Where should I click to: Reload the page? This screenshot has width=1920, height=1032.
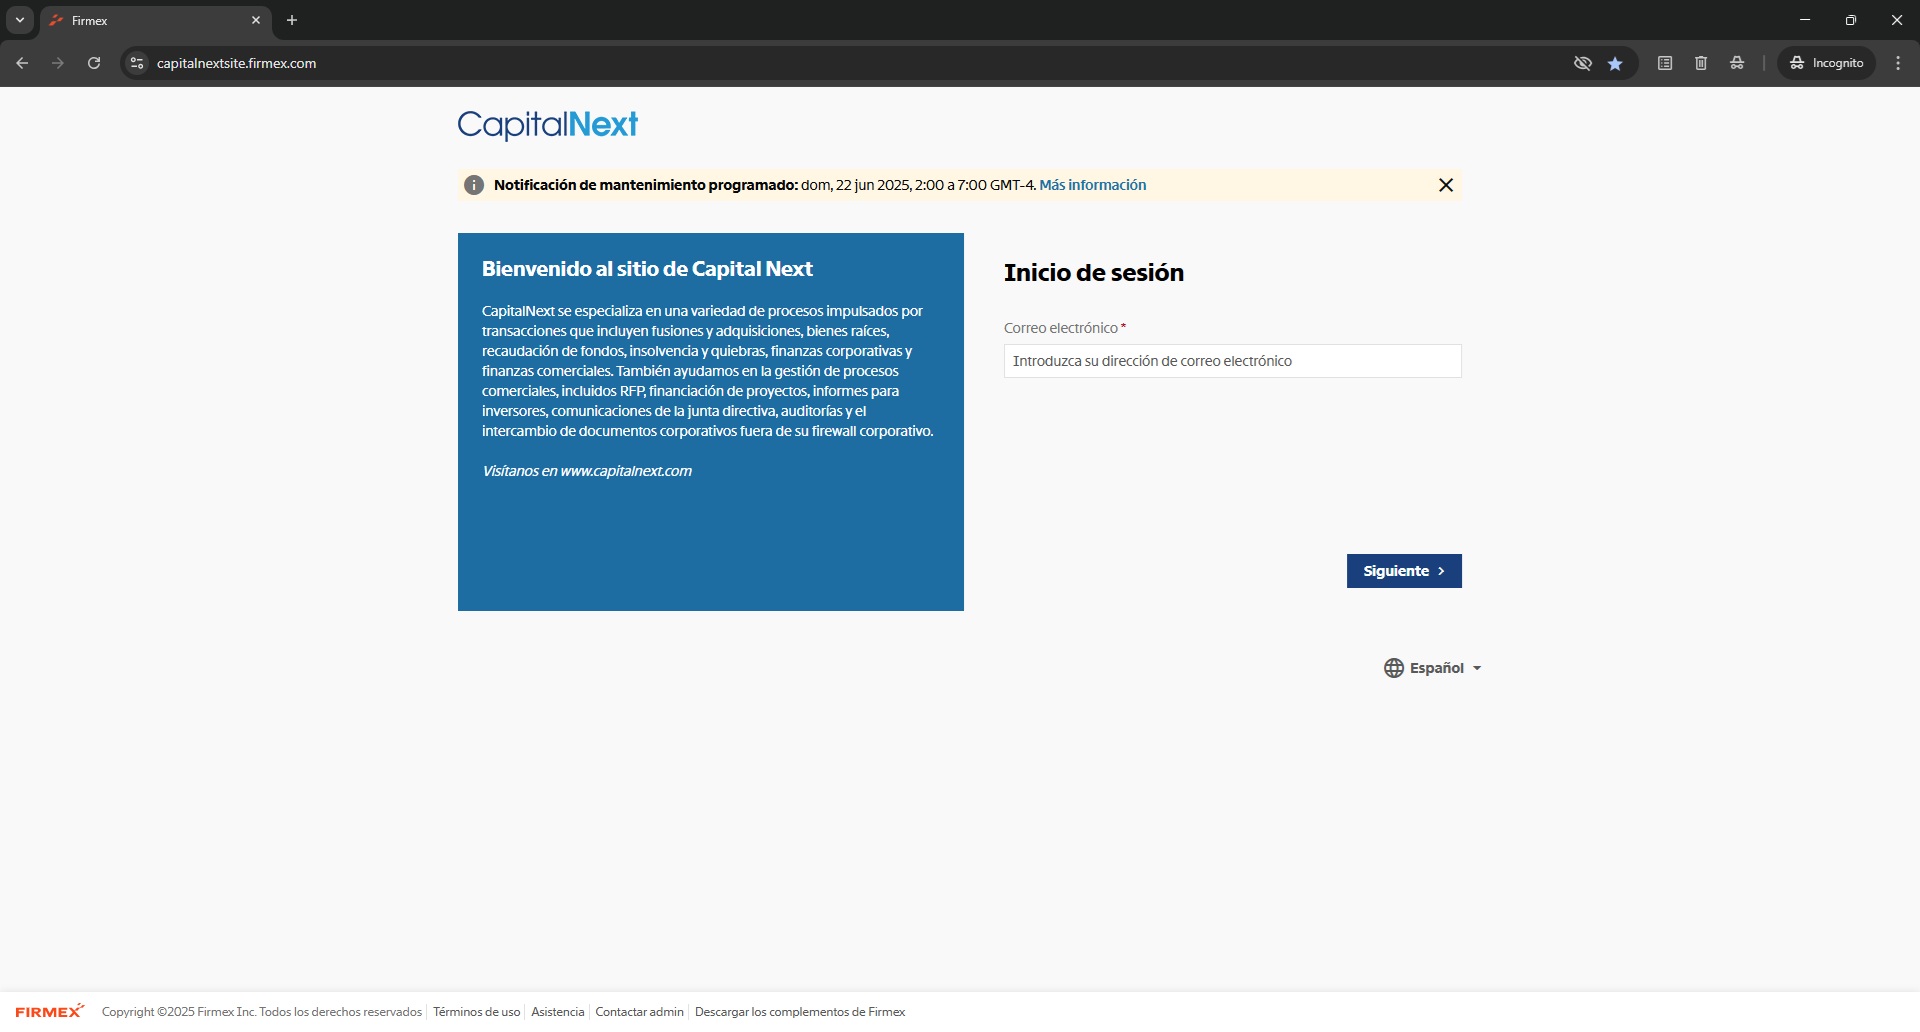click(94, 63)
